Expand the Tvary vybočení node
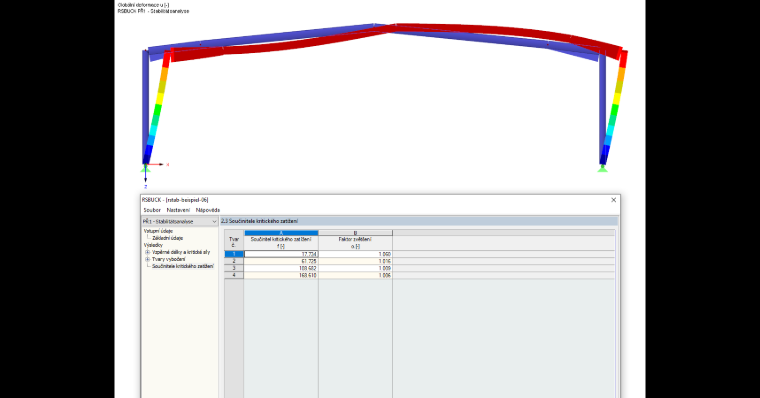 click(147, 259)
